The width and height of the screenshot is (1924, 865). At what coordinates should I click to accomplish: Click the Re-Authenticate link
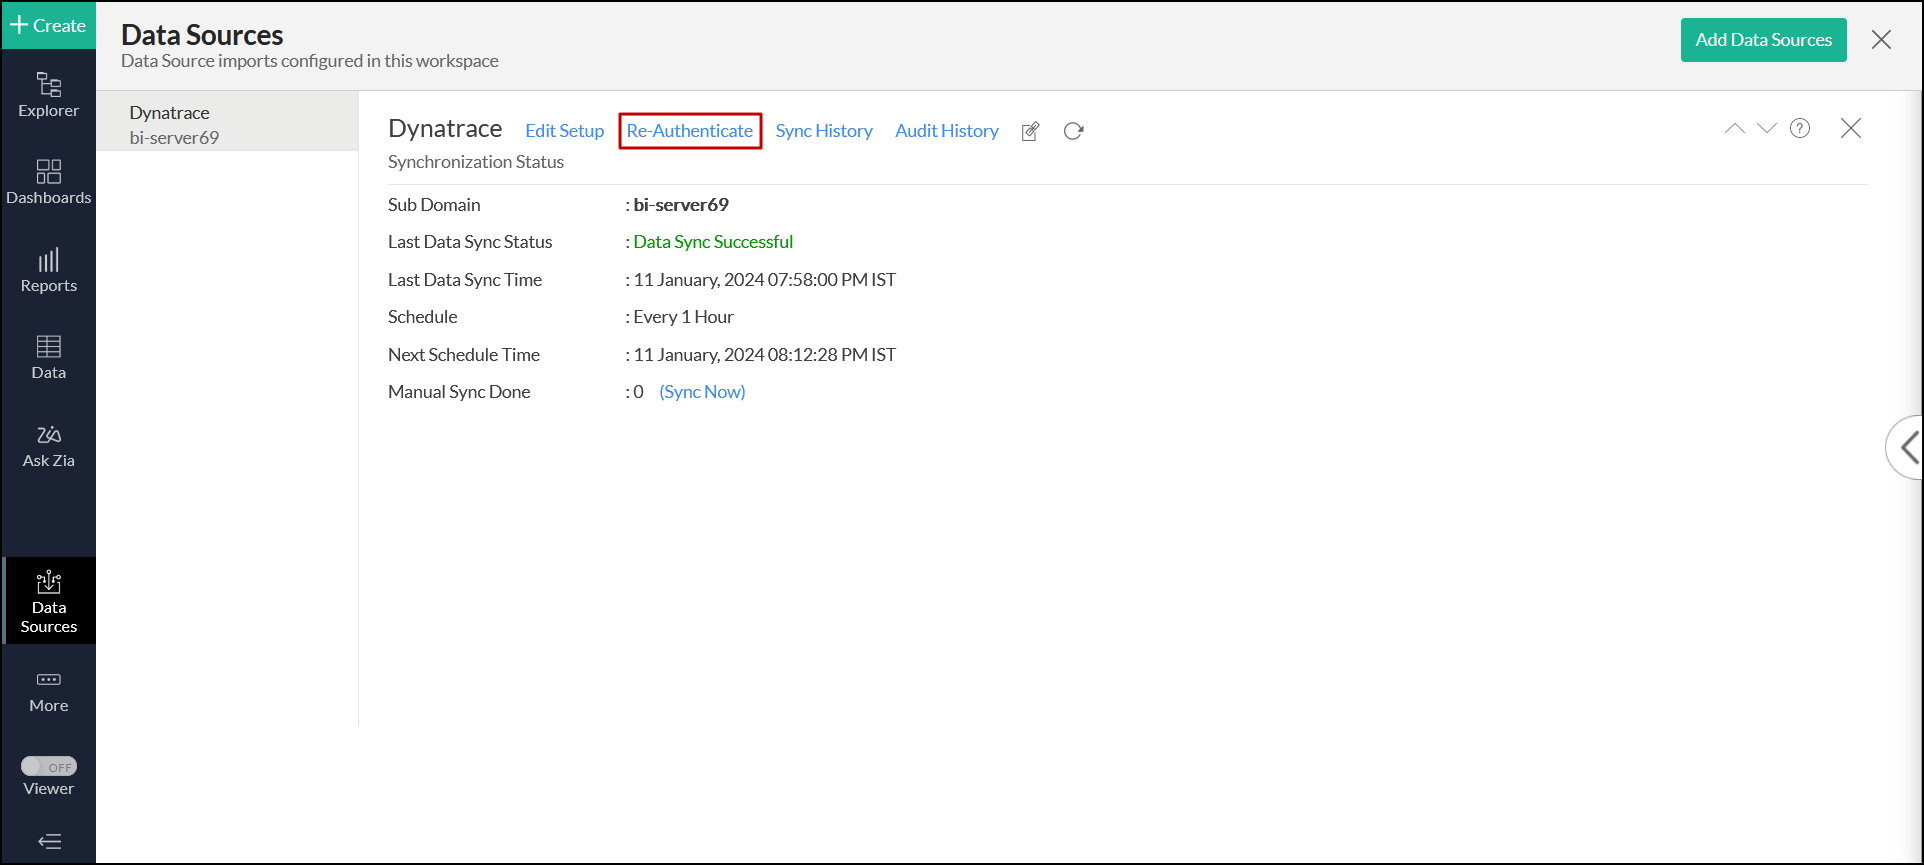(x=689, y=131)
